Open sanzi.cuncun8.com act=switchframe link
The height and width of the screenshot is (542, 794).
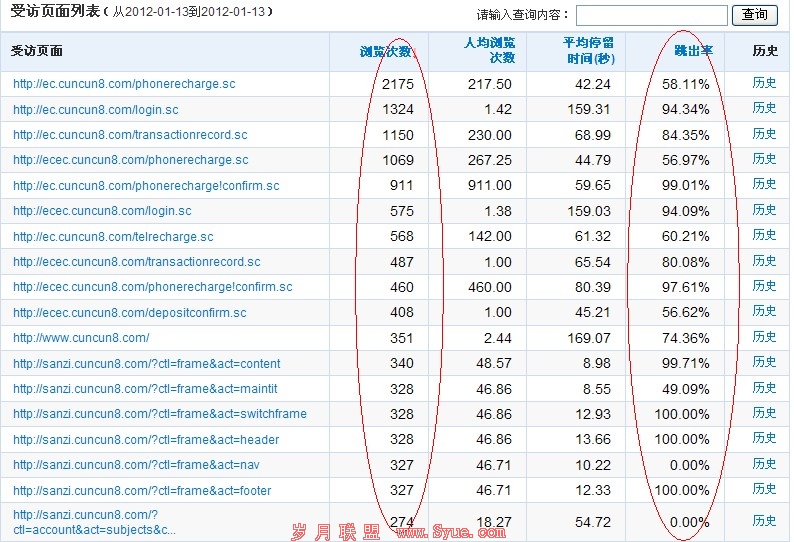160,414
